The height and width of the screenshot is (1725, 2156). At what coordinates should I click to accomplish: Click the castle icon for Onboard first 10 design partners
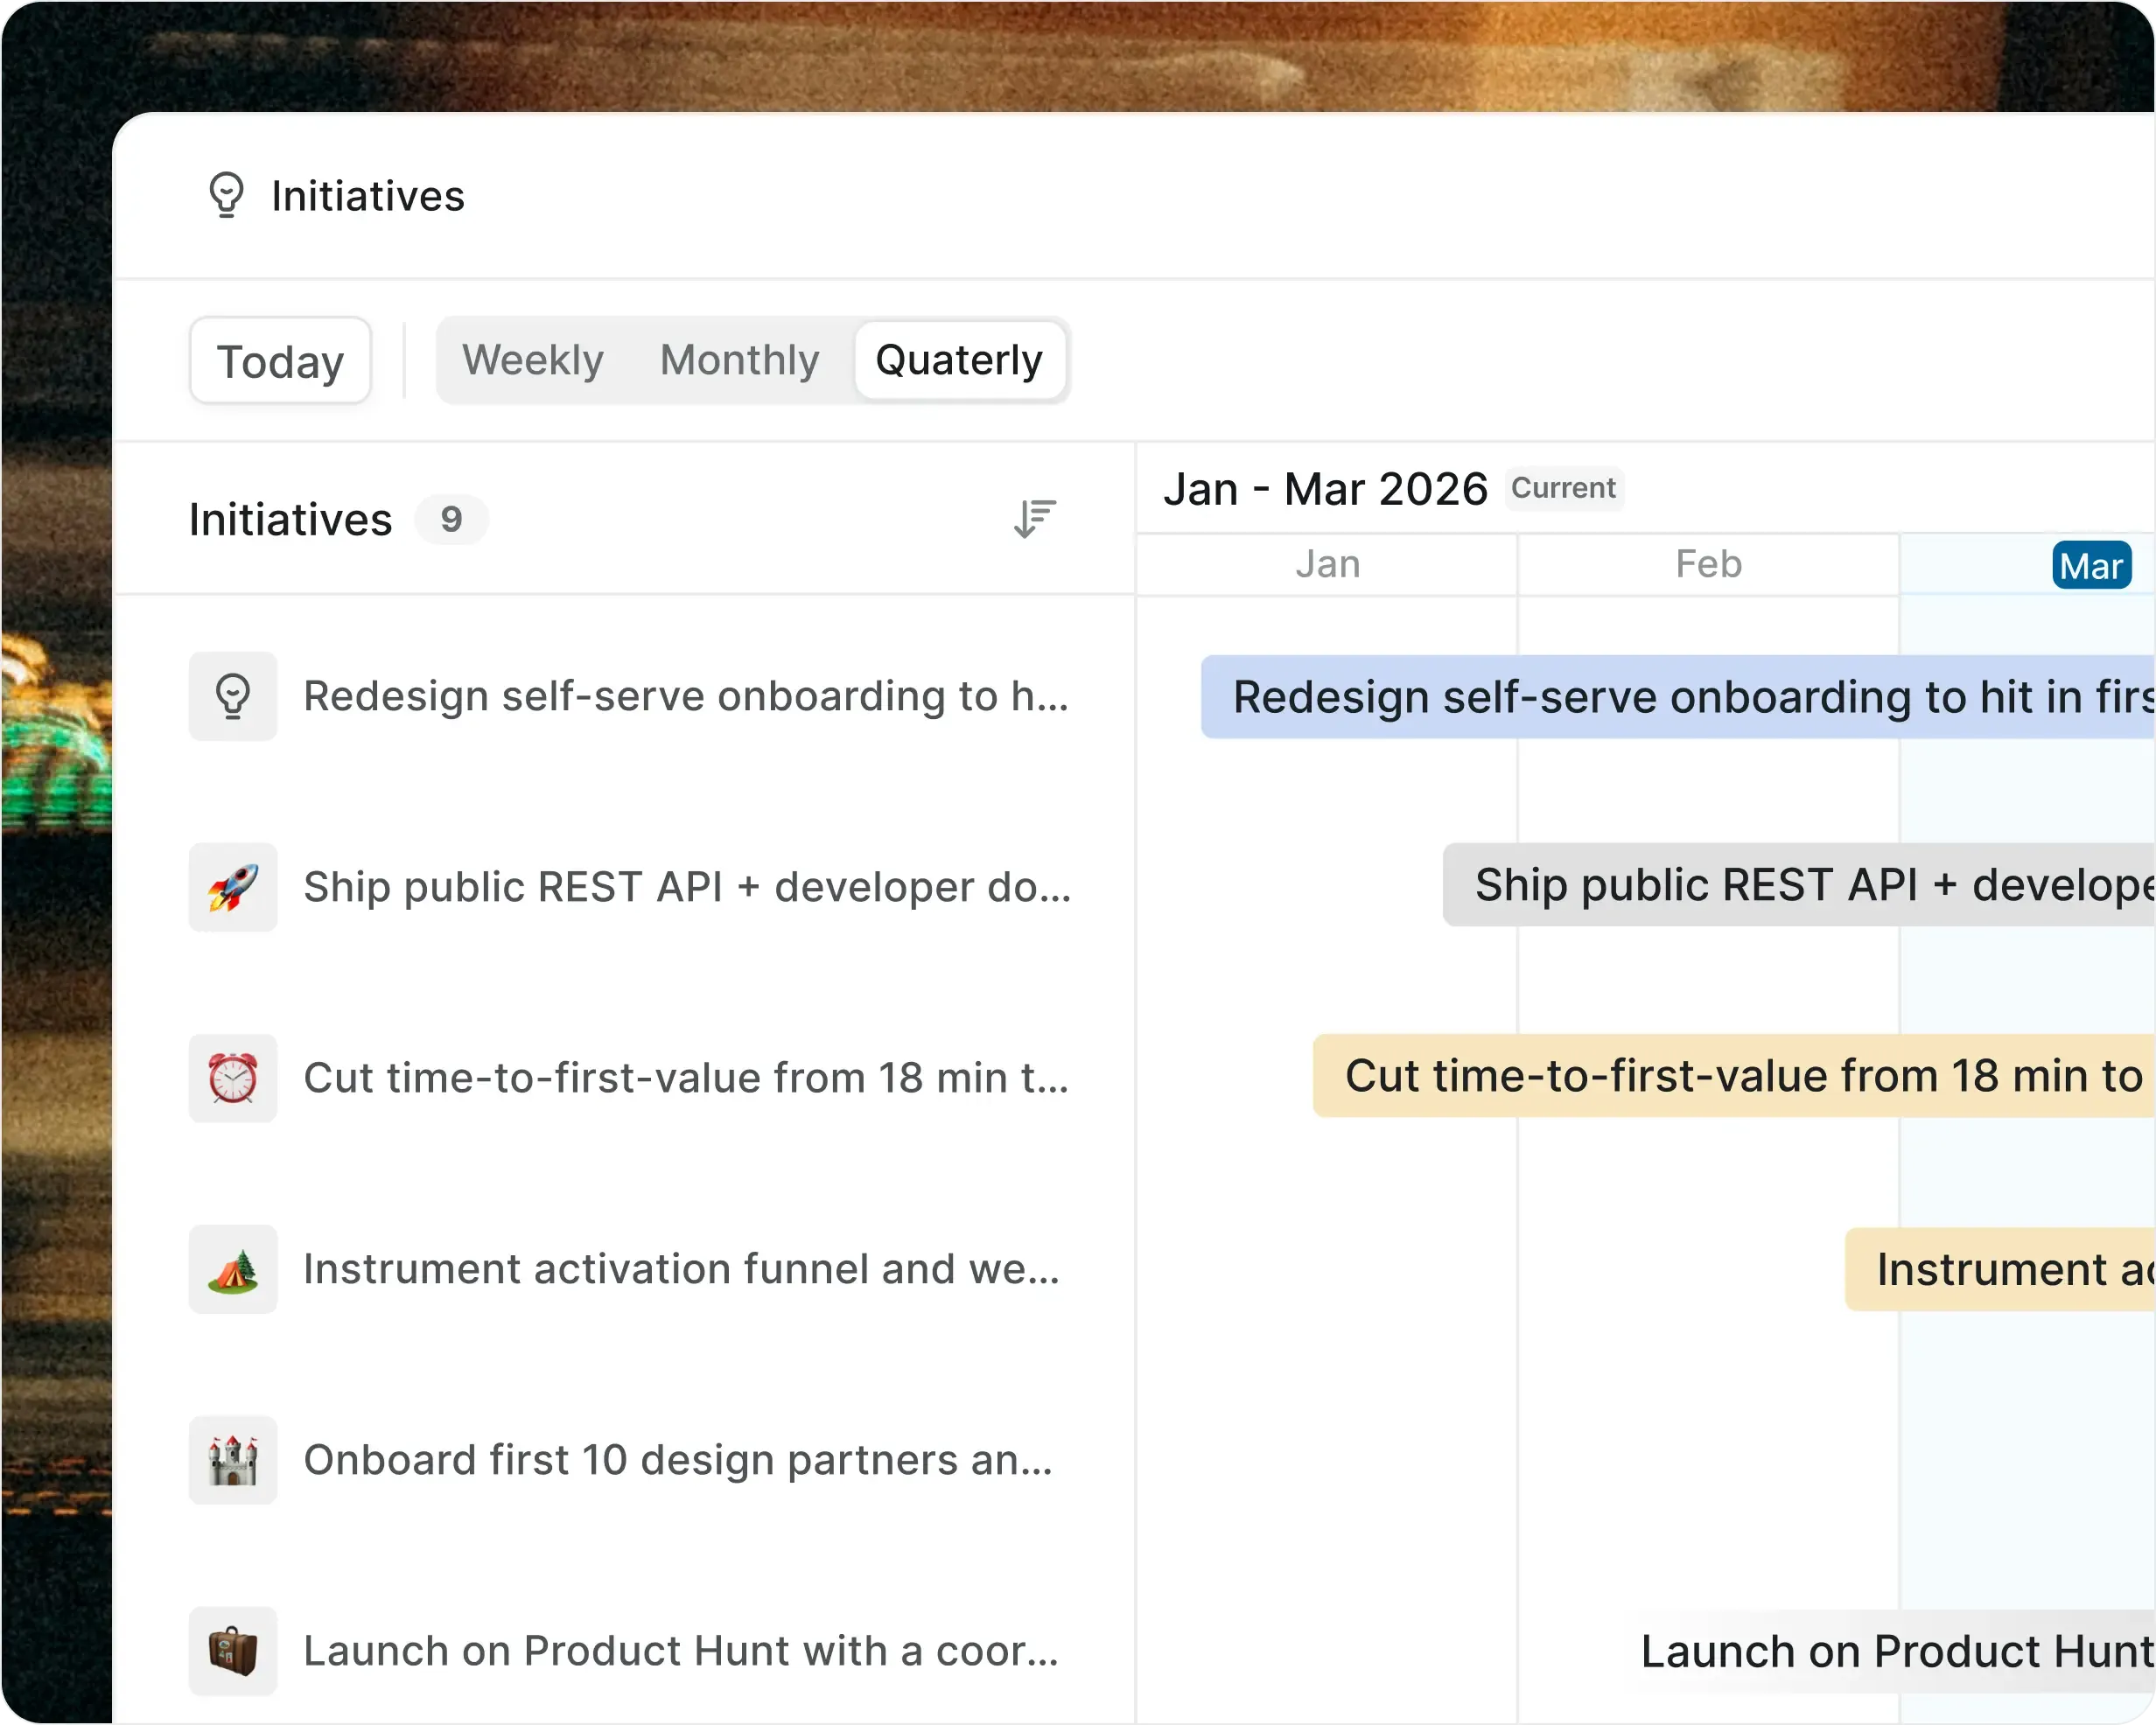click(233, 1460)
